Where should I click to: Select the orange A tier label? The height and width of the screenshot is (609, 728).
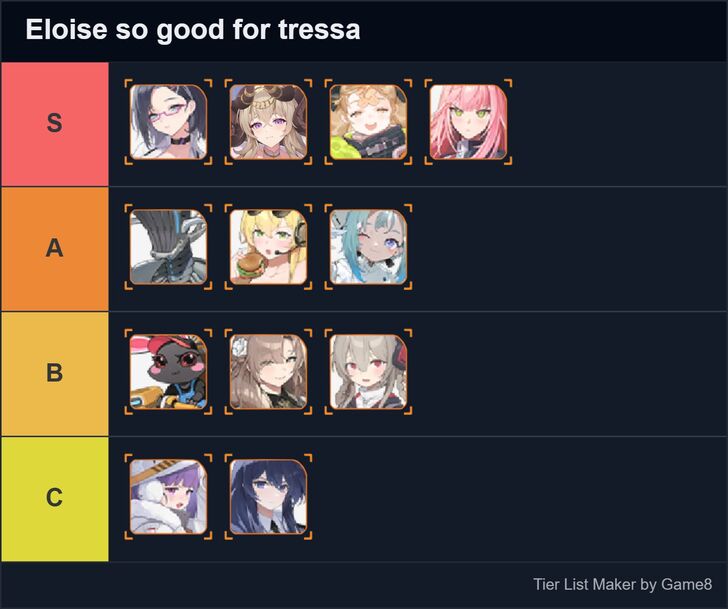(55, 248)
